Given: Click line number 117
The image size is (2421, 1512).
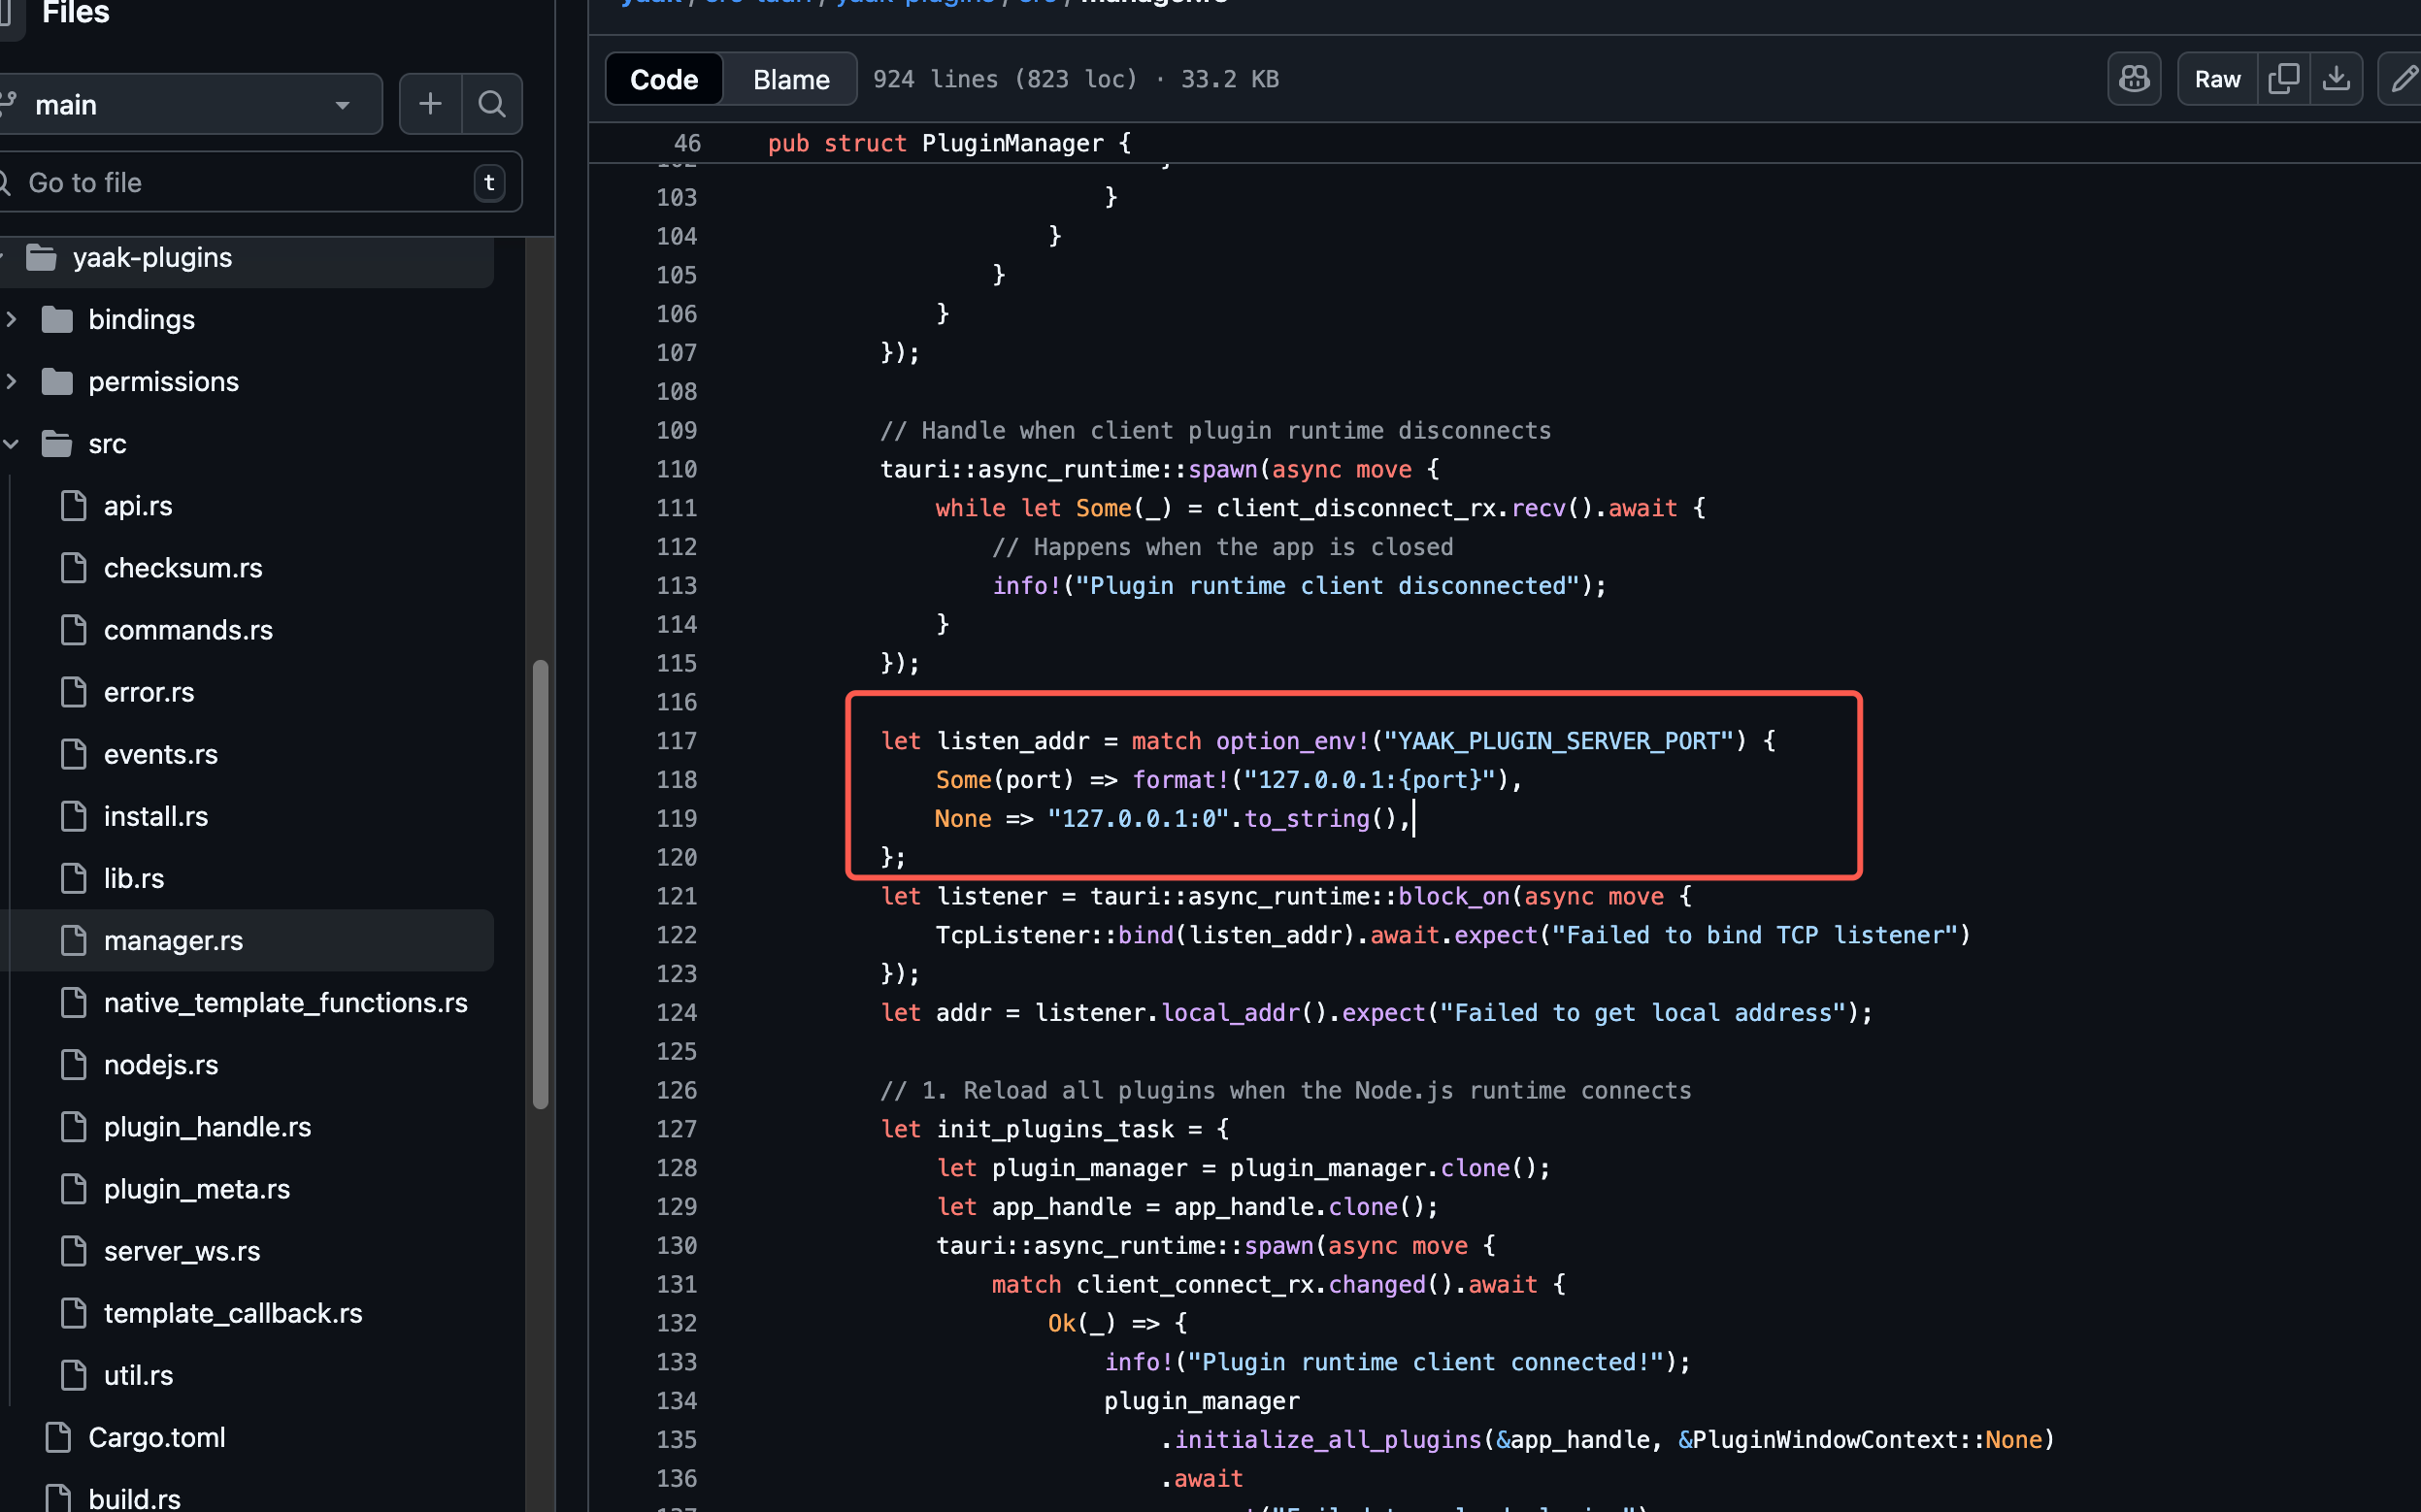Looking at the screenshot, I should coord(676,741).
